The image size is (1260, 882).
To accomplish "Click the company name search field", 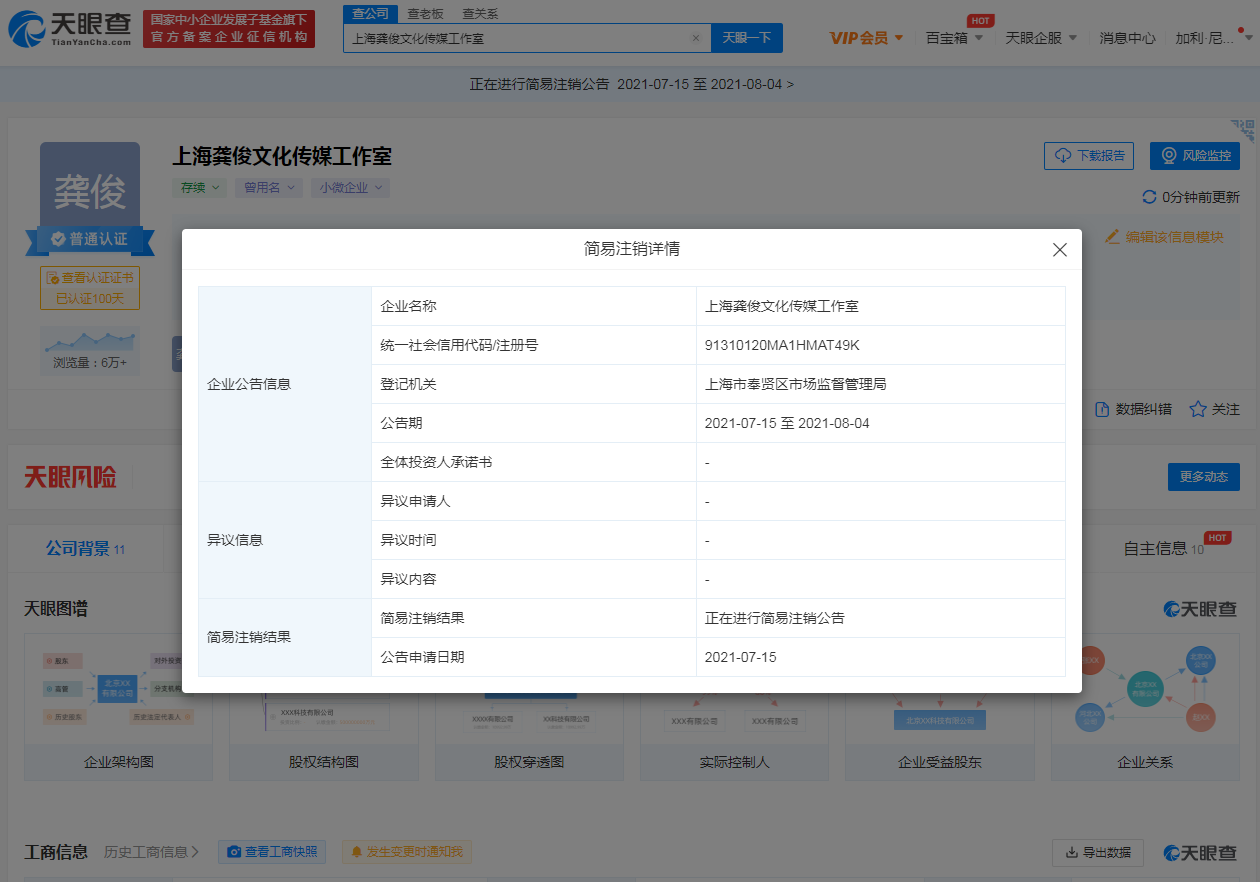I will tap(515, 38).
